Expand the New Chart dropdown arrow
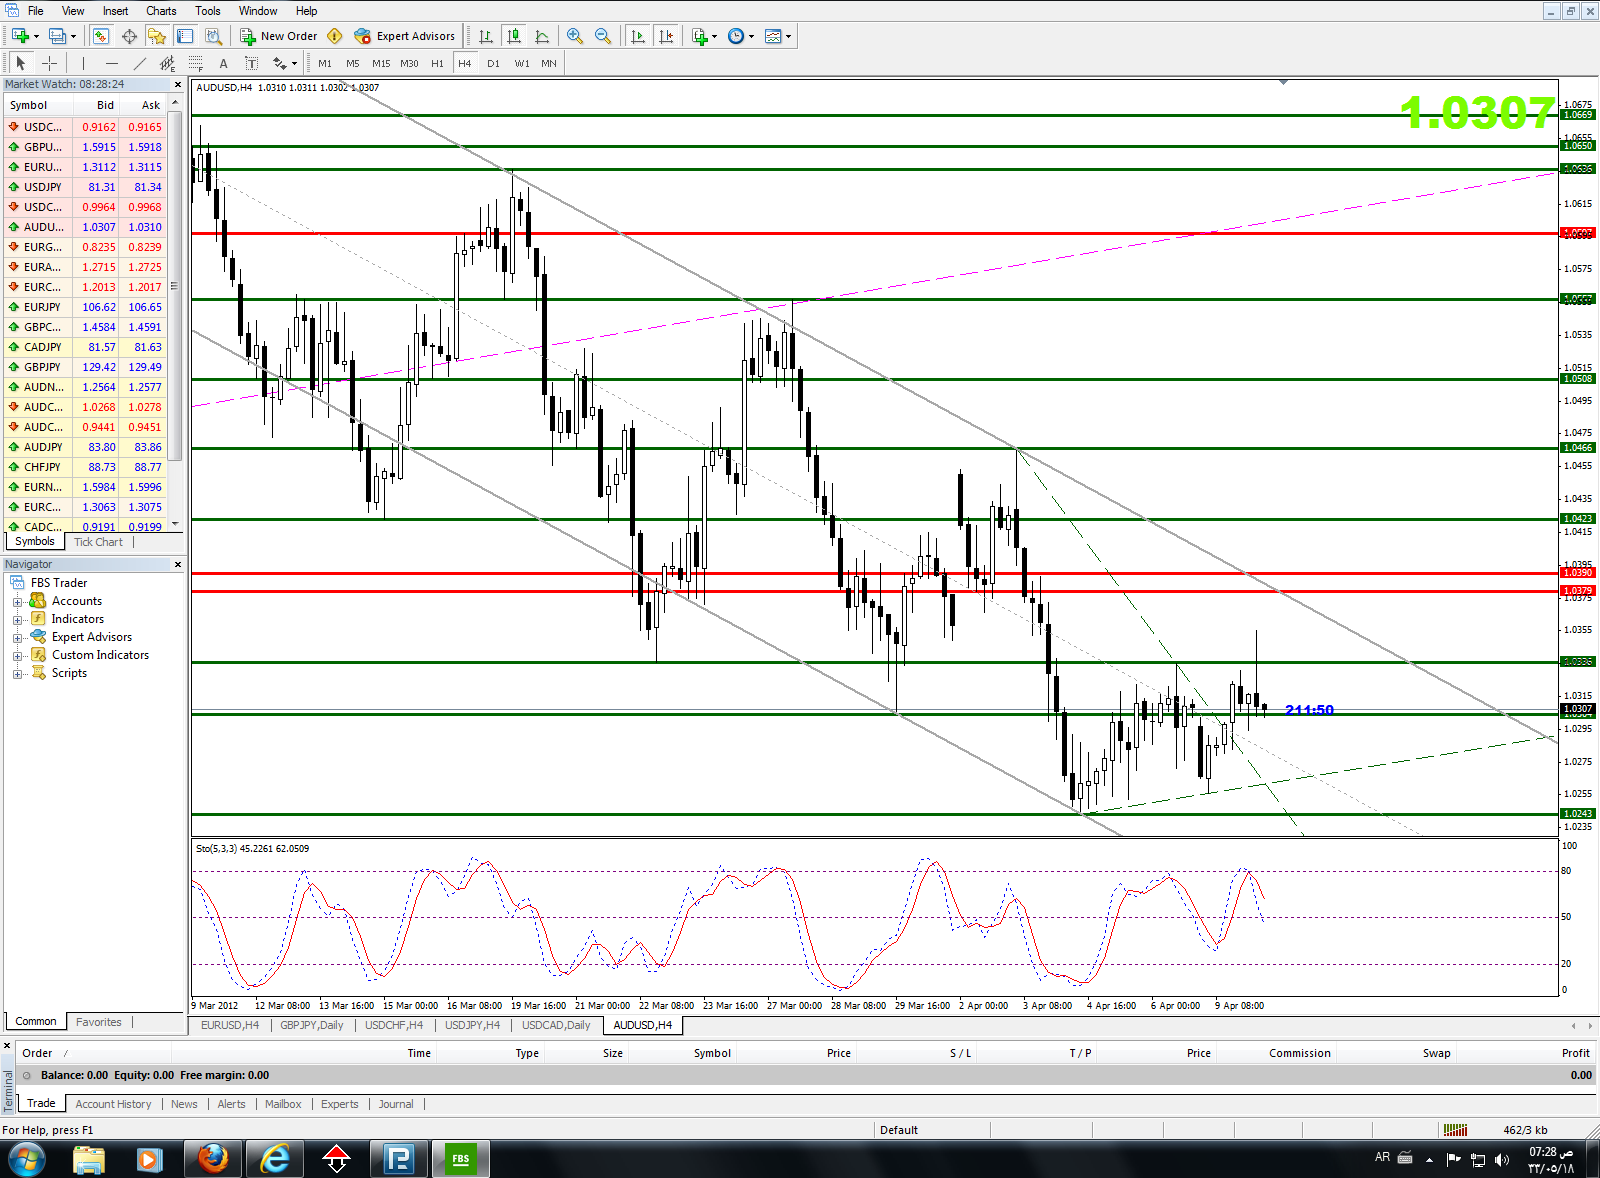Screen dimensions: 1600x1178 [36, 36]
